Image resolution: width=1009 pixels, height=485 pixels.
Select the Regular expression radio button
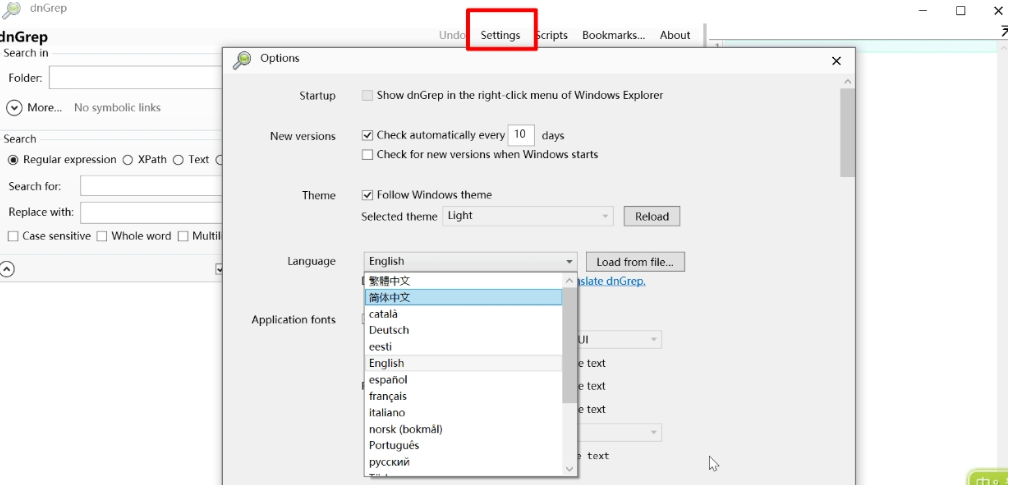(x=13, y=160)
